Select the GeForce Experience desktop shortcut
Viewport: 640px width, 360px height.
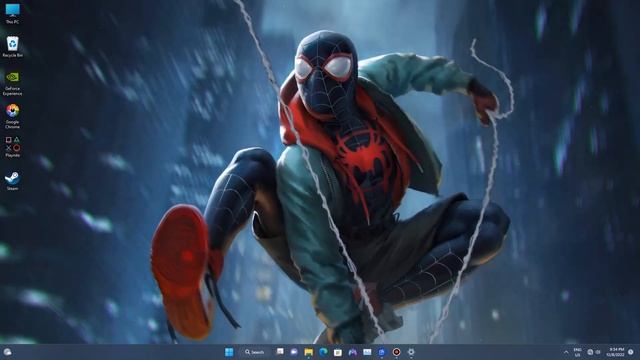[12, 83]
